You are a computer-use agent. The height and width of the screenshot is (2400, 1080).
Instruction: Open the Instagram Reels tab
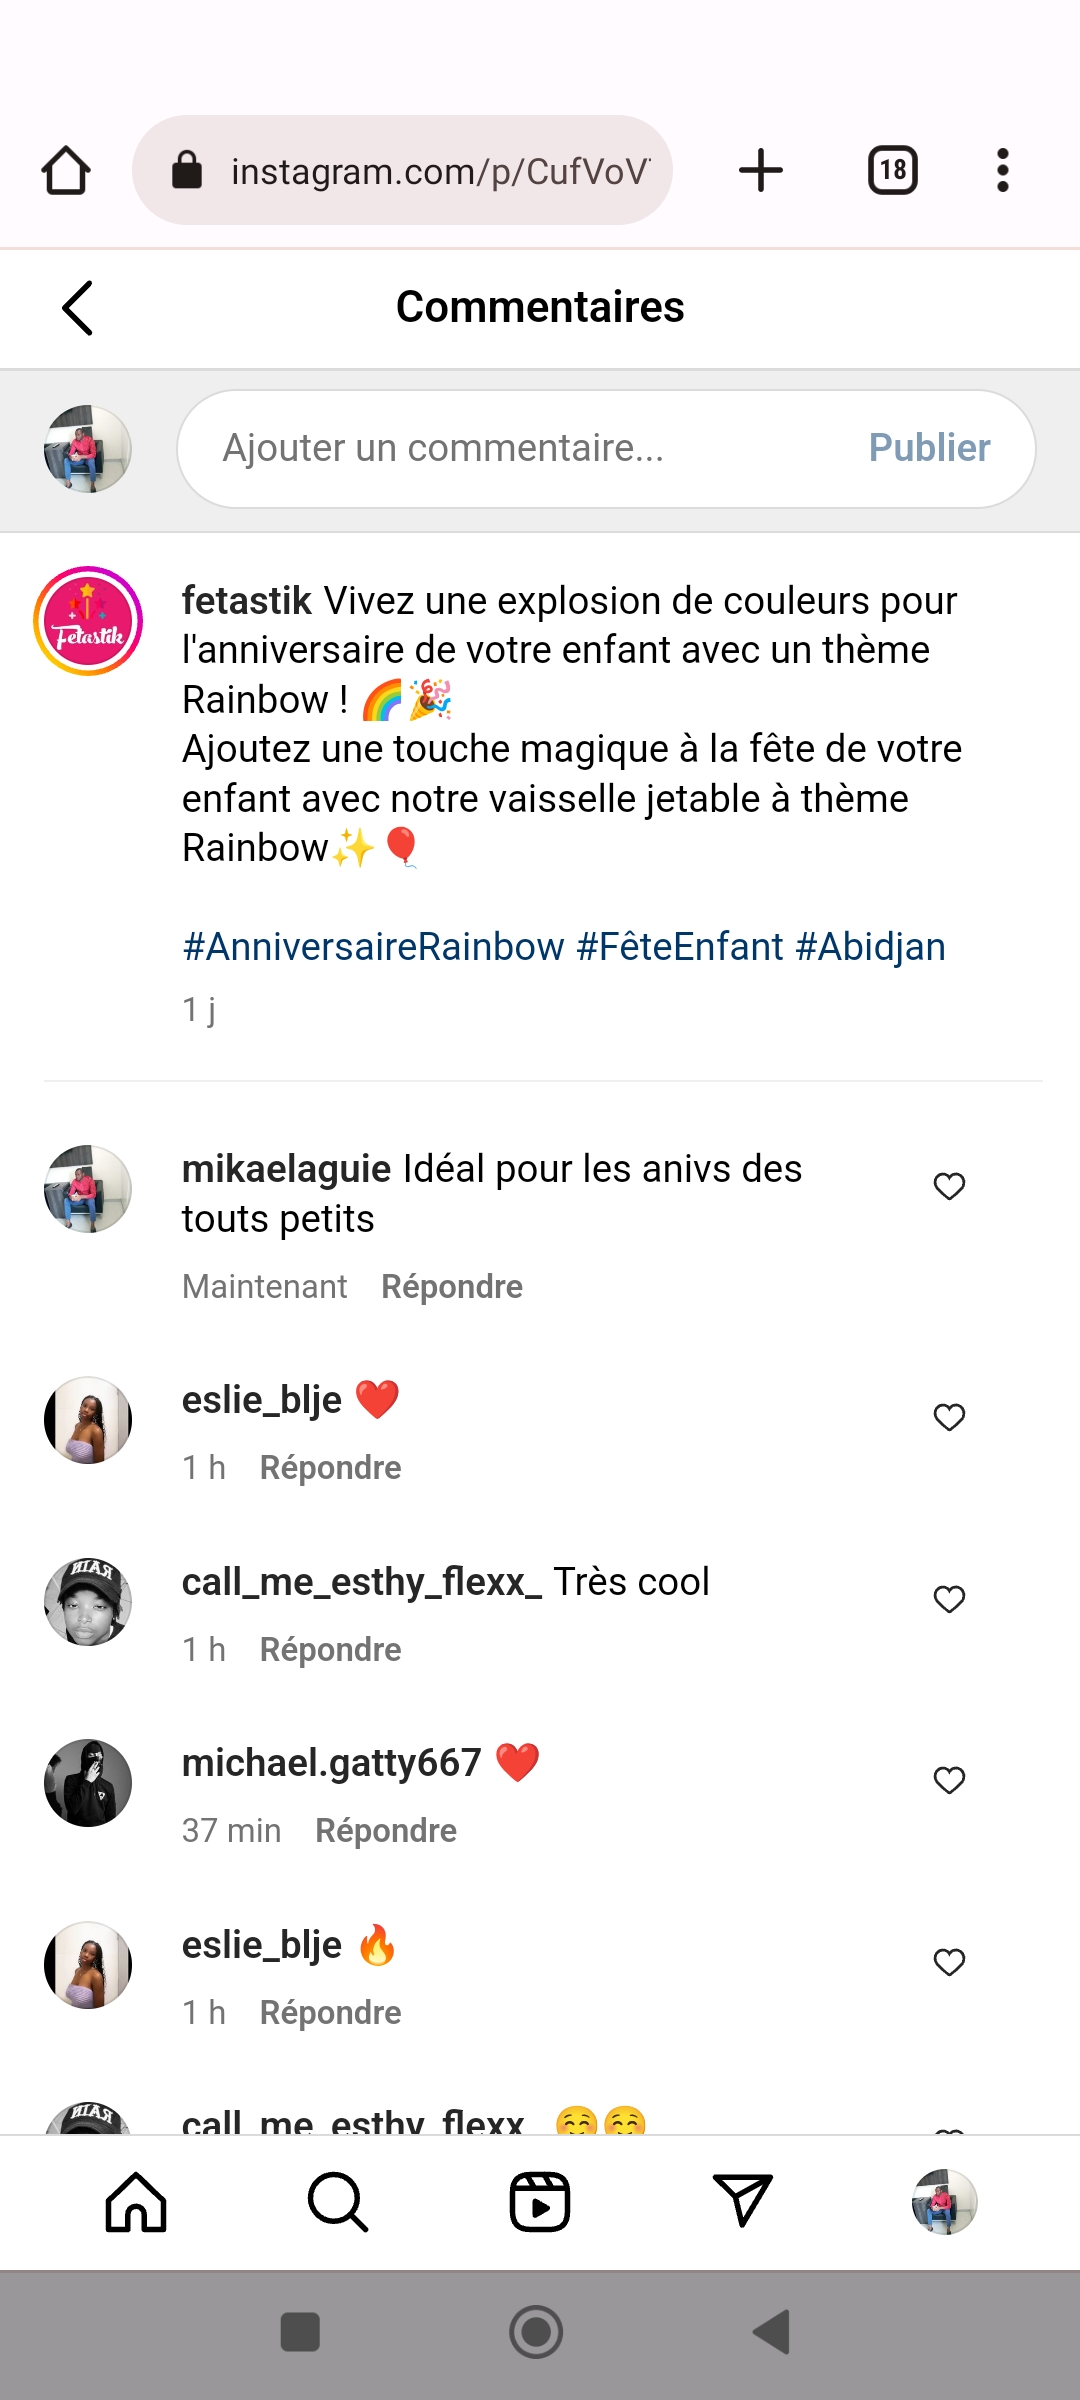pos(540,2202)
